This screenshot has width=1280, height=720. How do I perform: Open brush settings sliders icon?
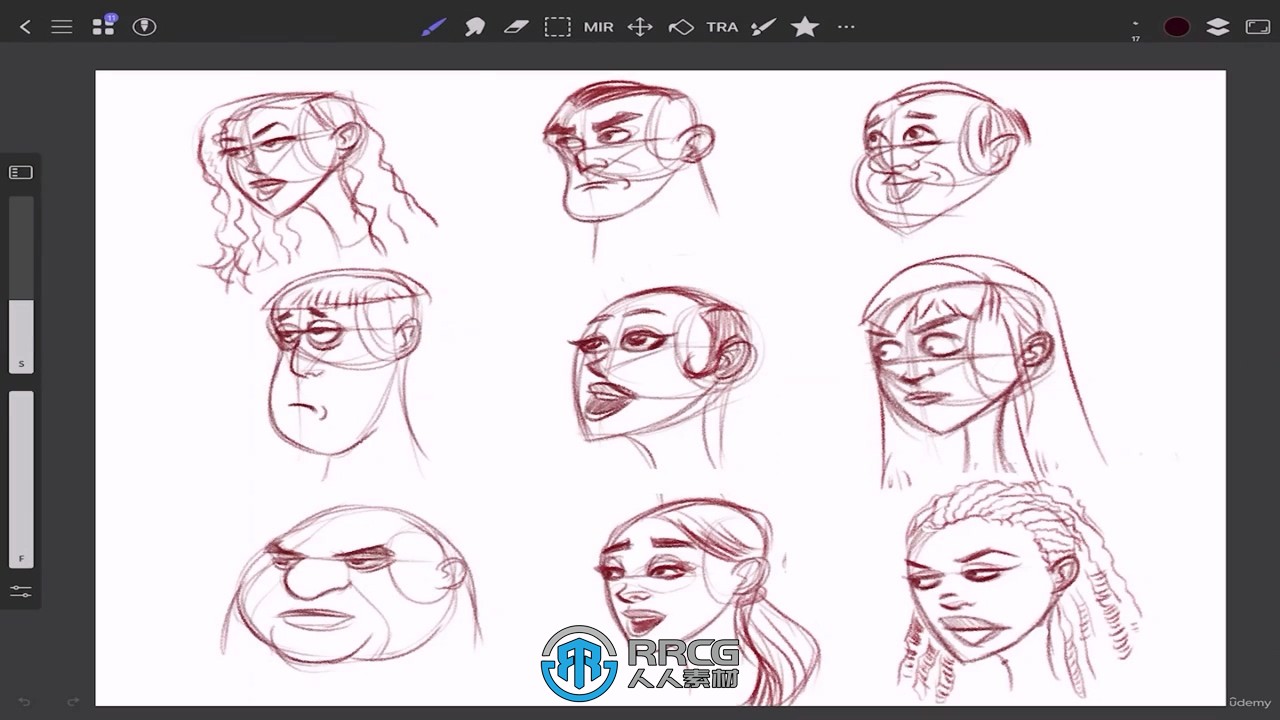[x=21, y=592]
